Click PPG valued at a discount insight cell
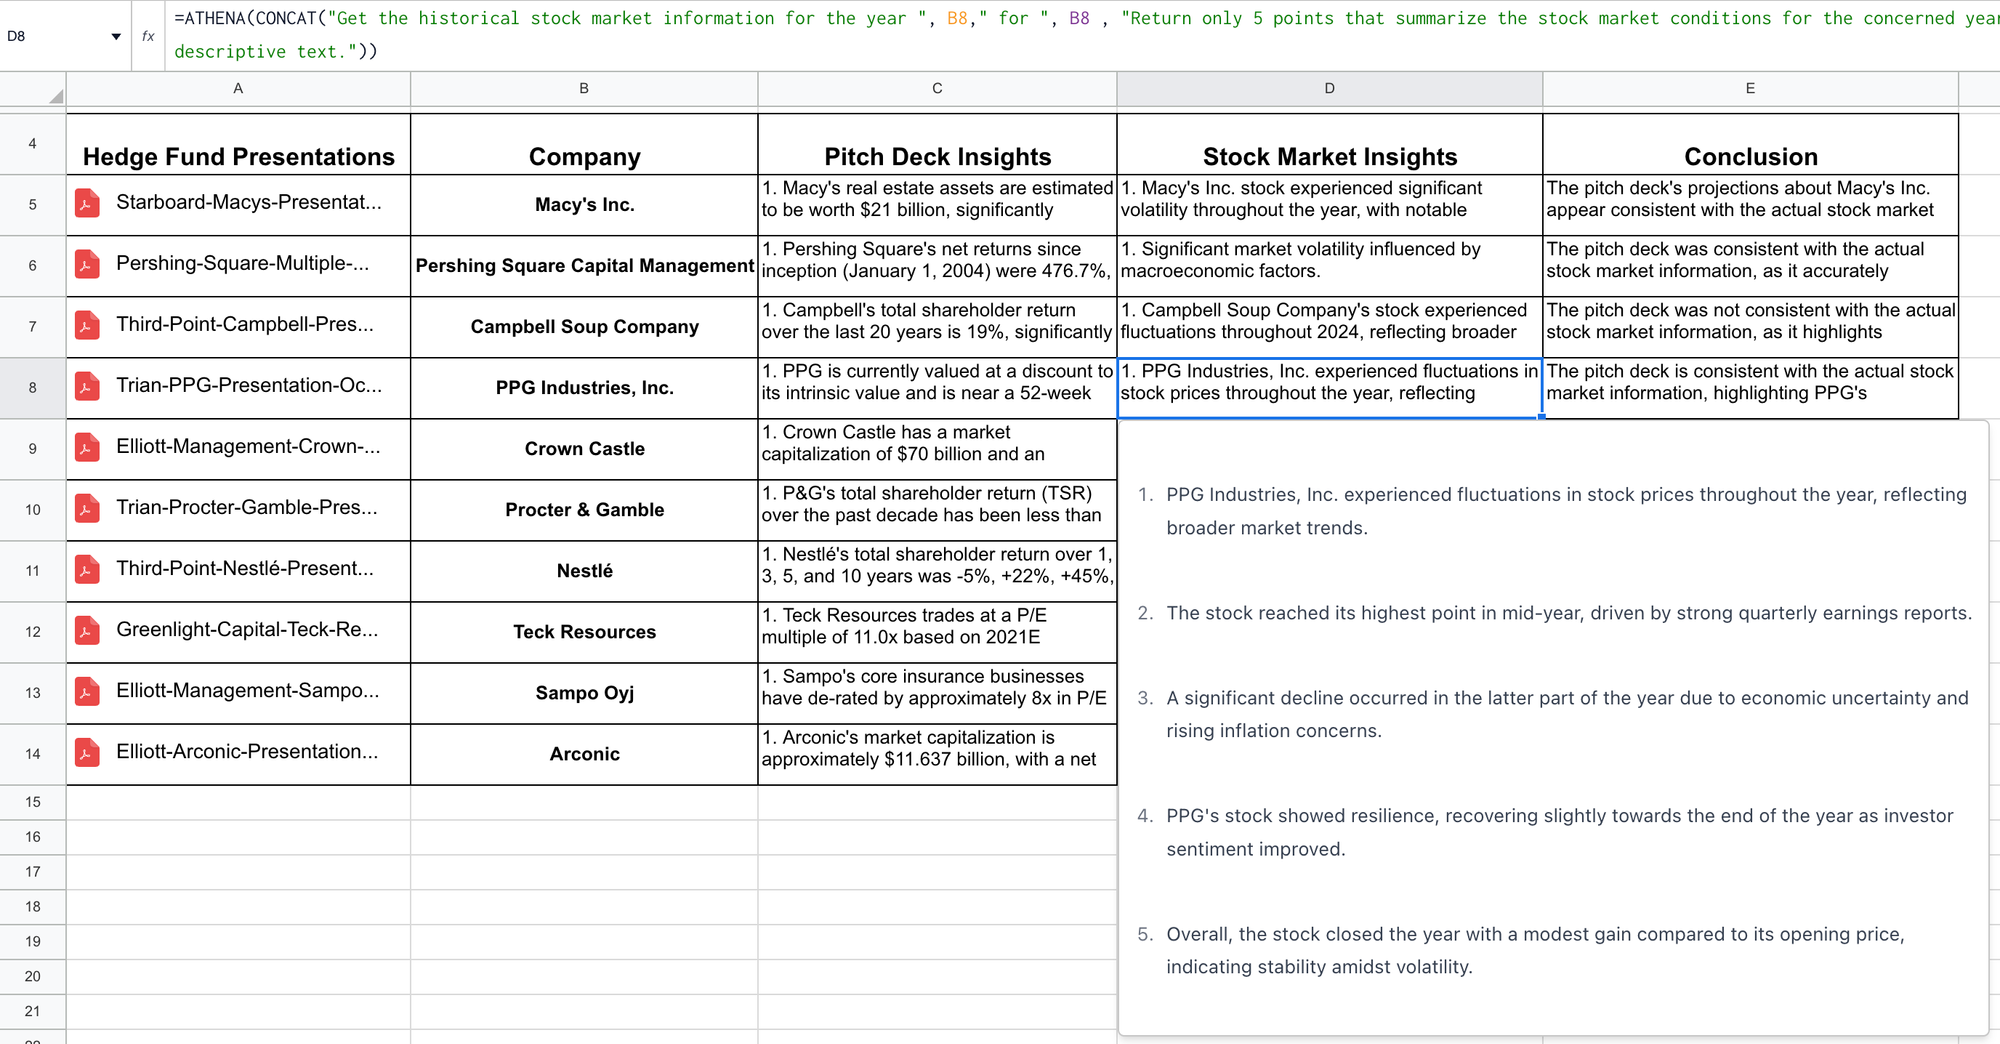Screen dimensions: 2000x1044 [937, 388]
